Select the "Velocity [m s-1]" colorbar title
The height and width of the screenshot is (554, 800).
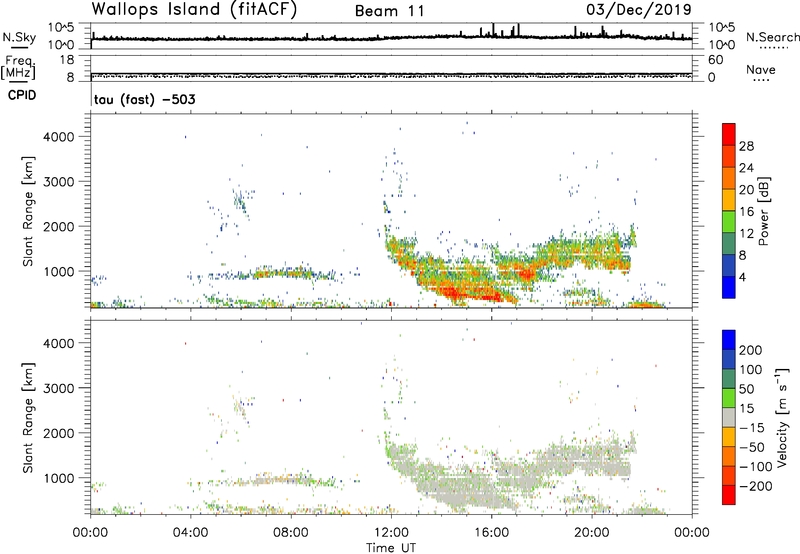(782, 417)
